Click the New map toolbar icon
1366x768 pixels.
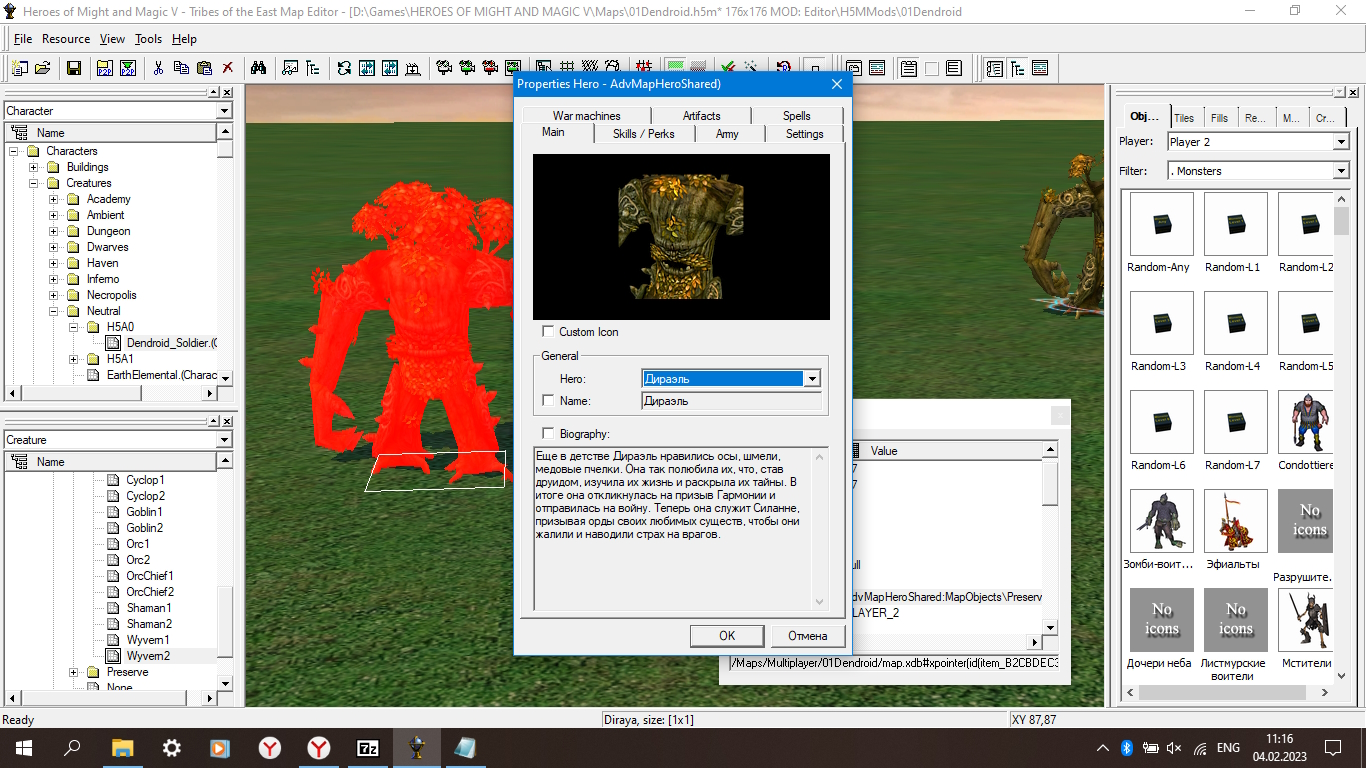click(x=20, y=68)
